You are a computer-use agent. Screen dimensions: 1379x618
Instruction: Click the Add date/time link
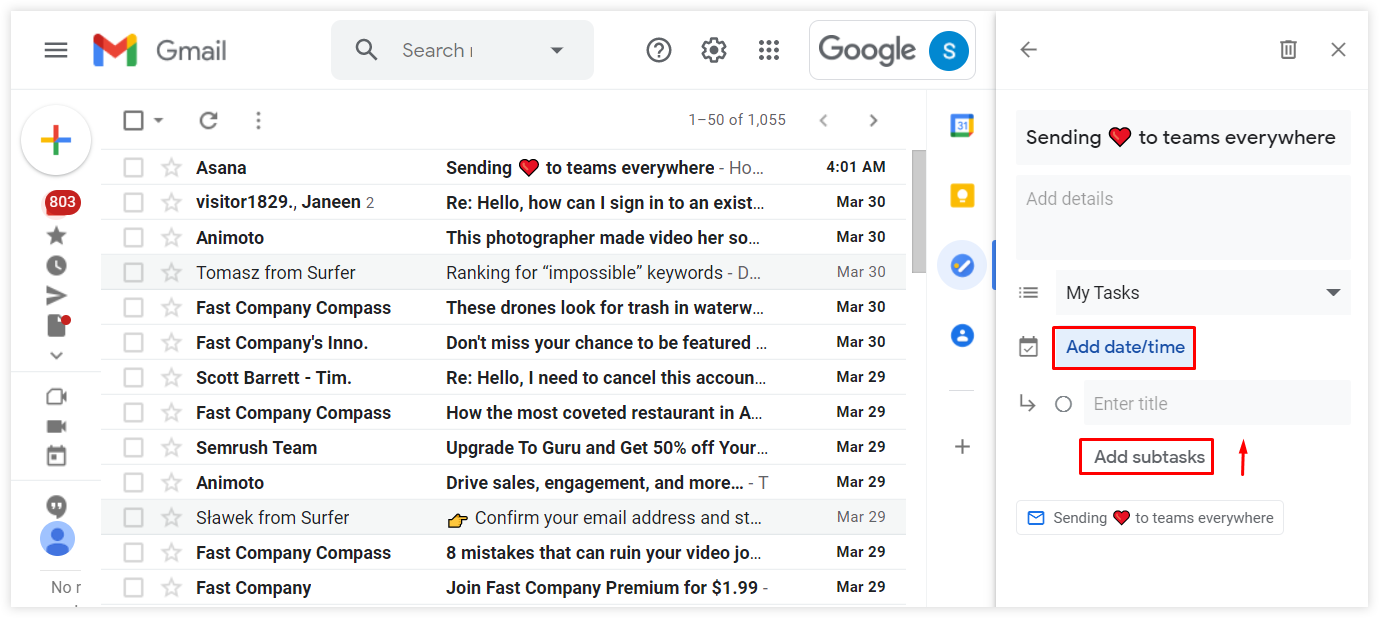pyautogui.click(x=1123, y=348)
